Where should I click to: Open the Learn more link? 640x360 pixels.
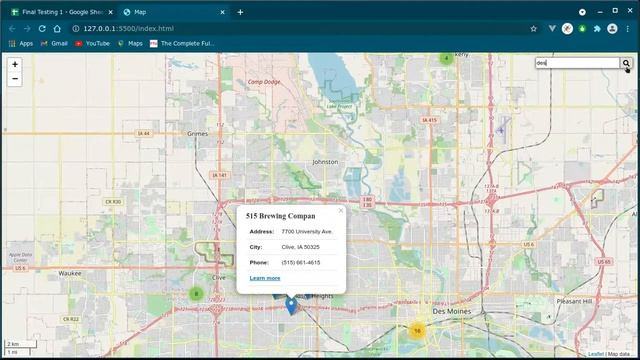pyautogui.click(x=265, y=278)
